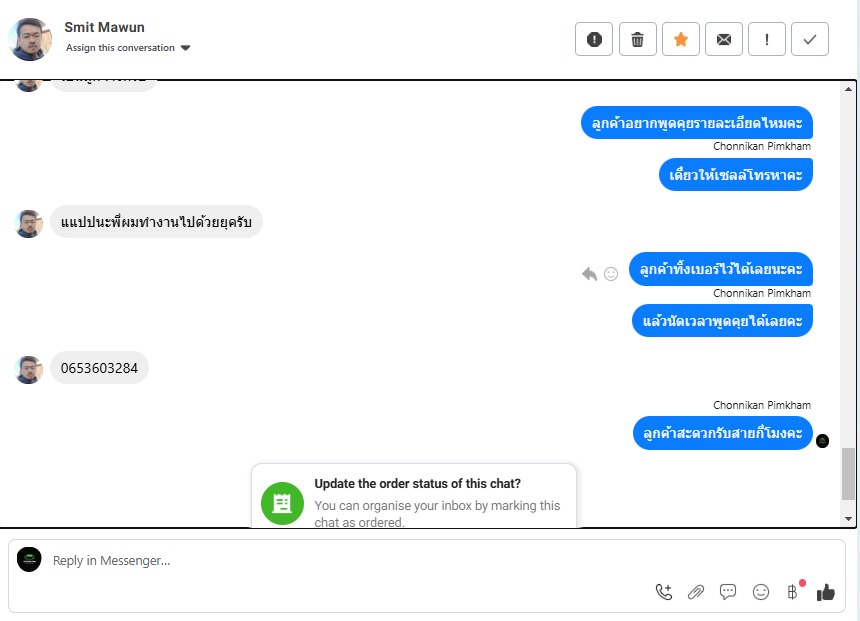Mark conversation as done with checkmark
Screen dimensions: 860x621
coord(810,39)
